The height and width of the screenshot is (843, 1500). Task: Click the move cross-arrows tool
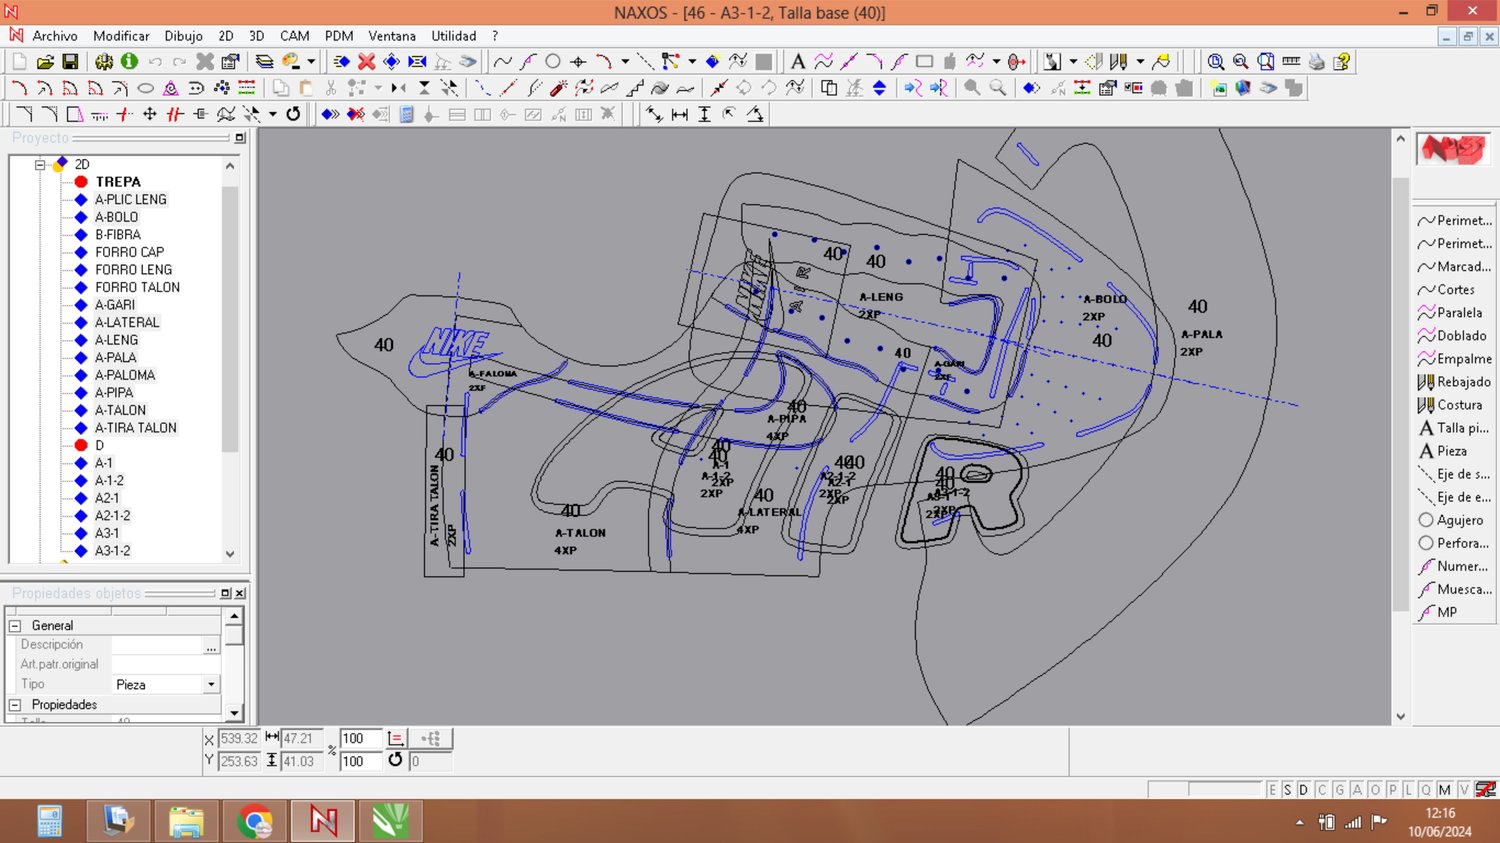tap(150, 114)
